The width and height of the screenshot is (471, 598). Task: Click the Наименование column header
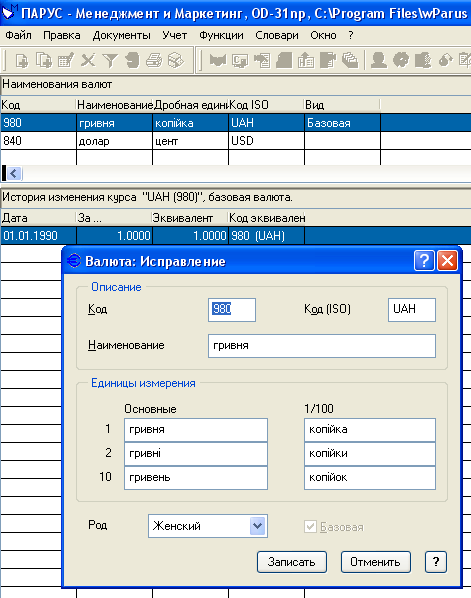114,105
